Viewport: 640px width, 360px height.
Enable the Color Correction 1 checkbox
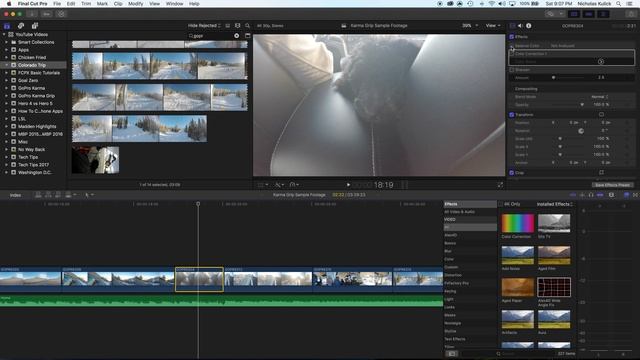[x=511, y=53]
